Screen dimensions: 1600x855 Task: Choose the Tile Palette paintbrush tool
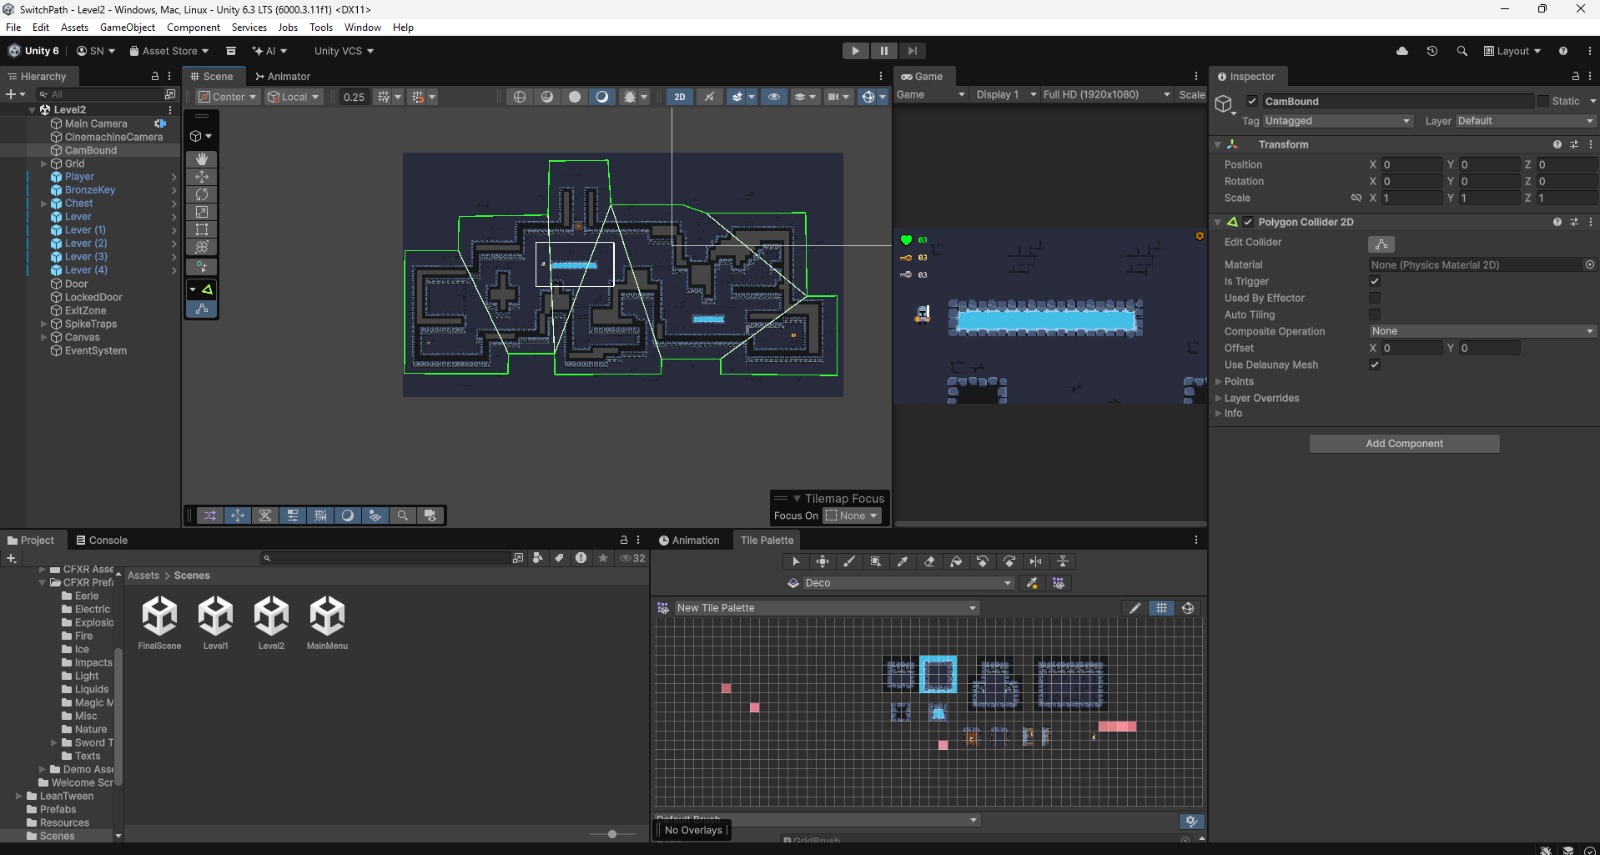[x=849, y=561]
